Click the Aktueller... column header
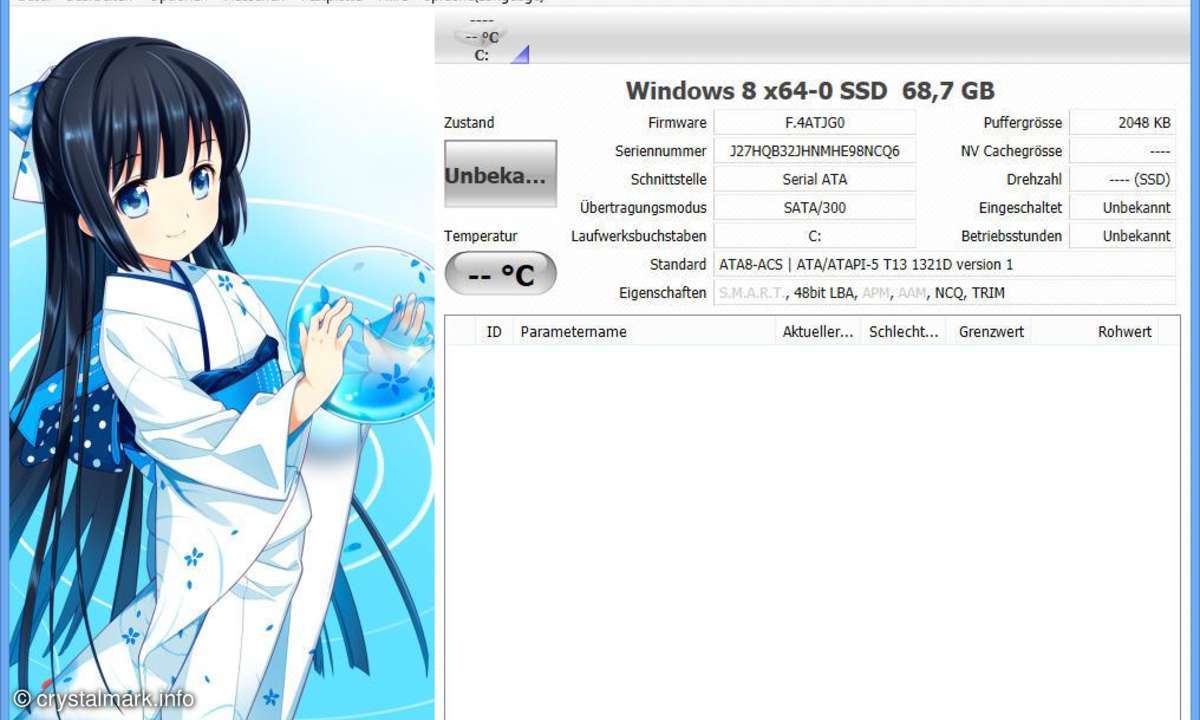This screenshot has height=720, width=1200. pos(818,332)
